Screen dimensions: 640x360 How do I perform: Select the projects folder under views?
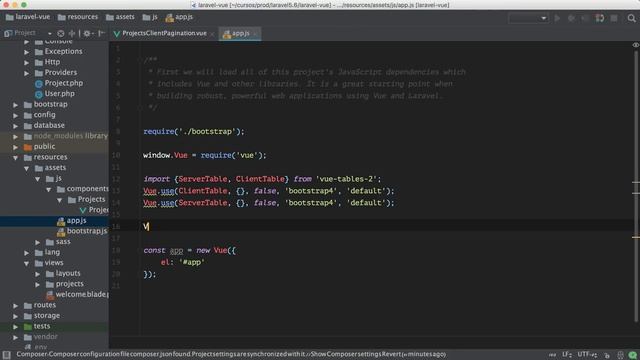pos(69,284)
